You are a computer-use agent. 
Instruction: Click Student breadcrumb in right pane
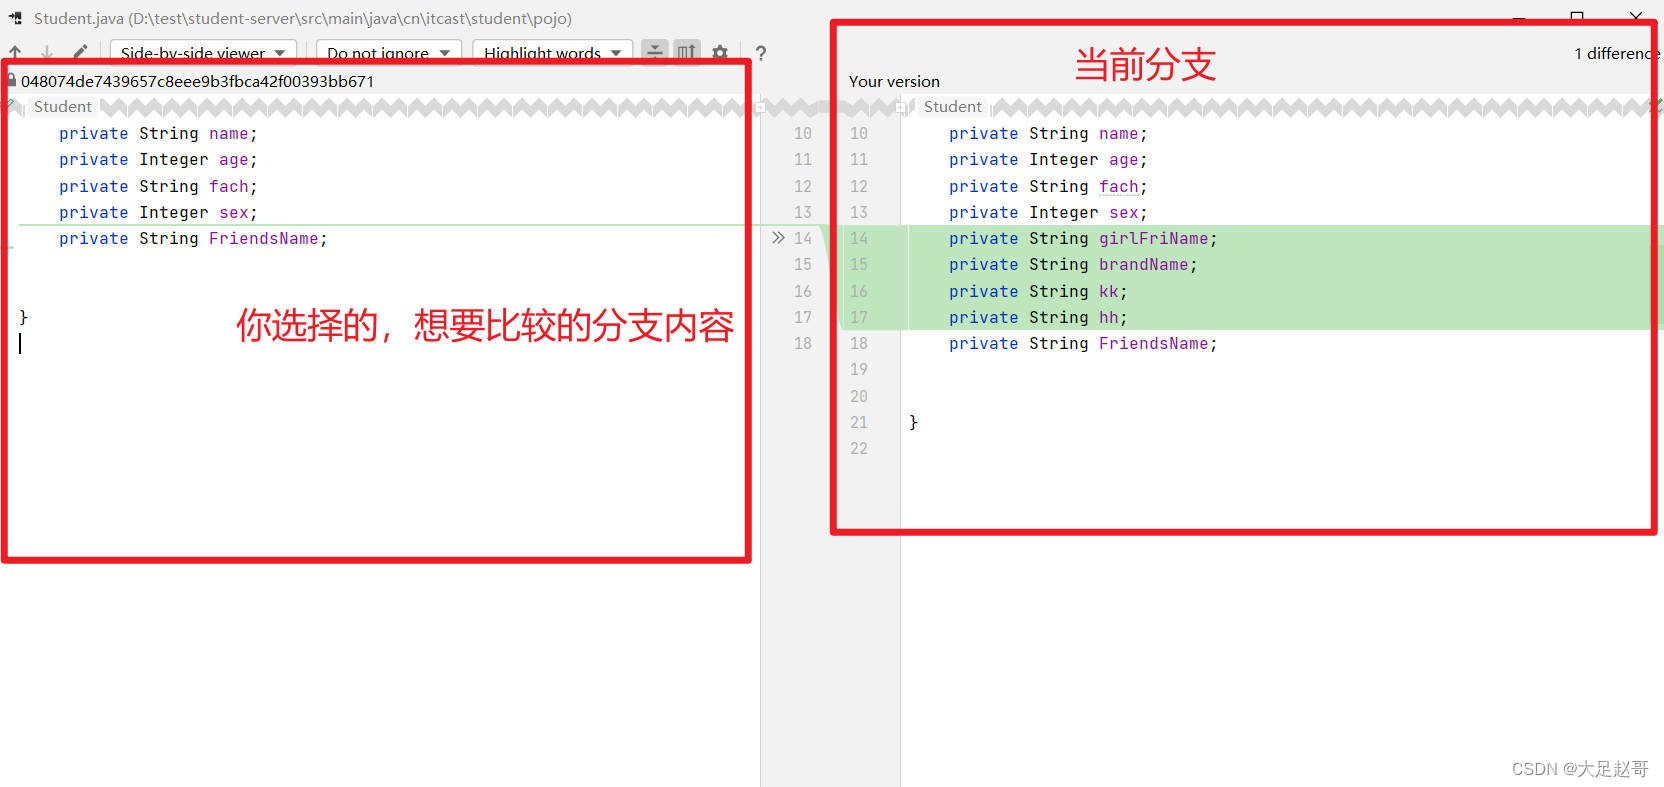coord(952,106)
